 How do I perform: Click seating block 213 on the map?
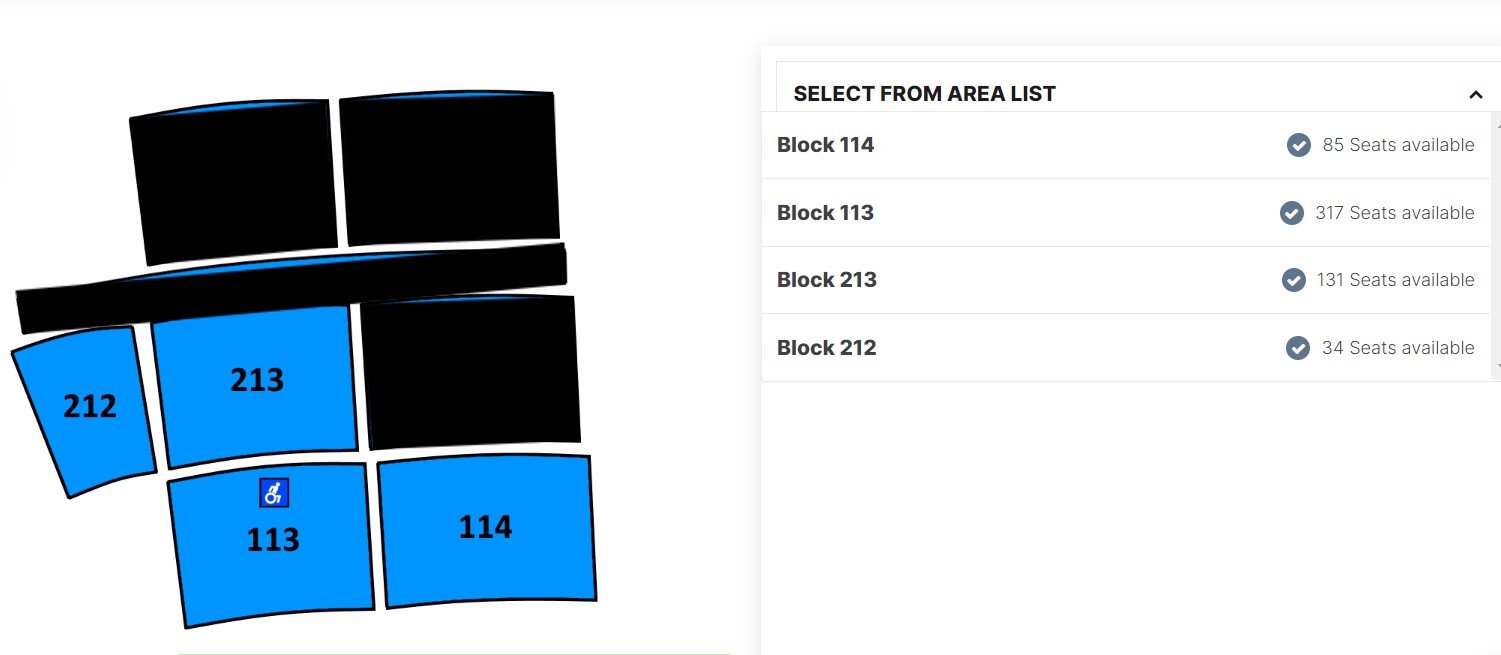(x=256, y=385)
